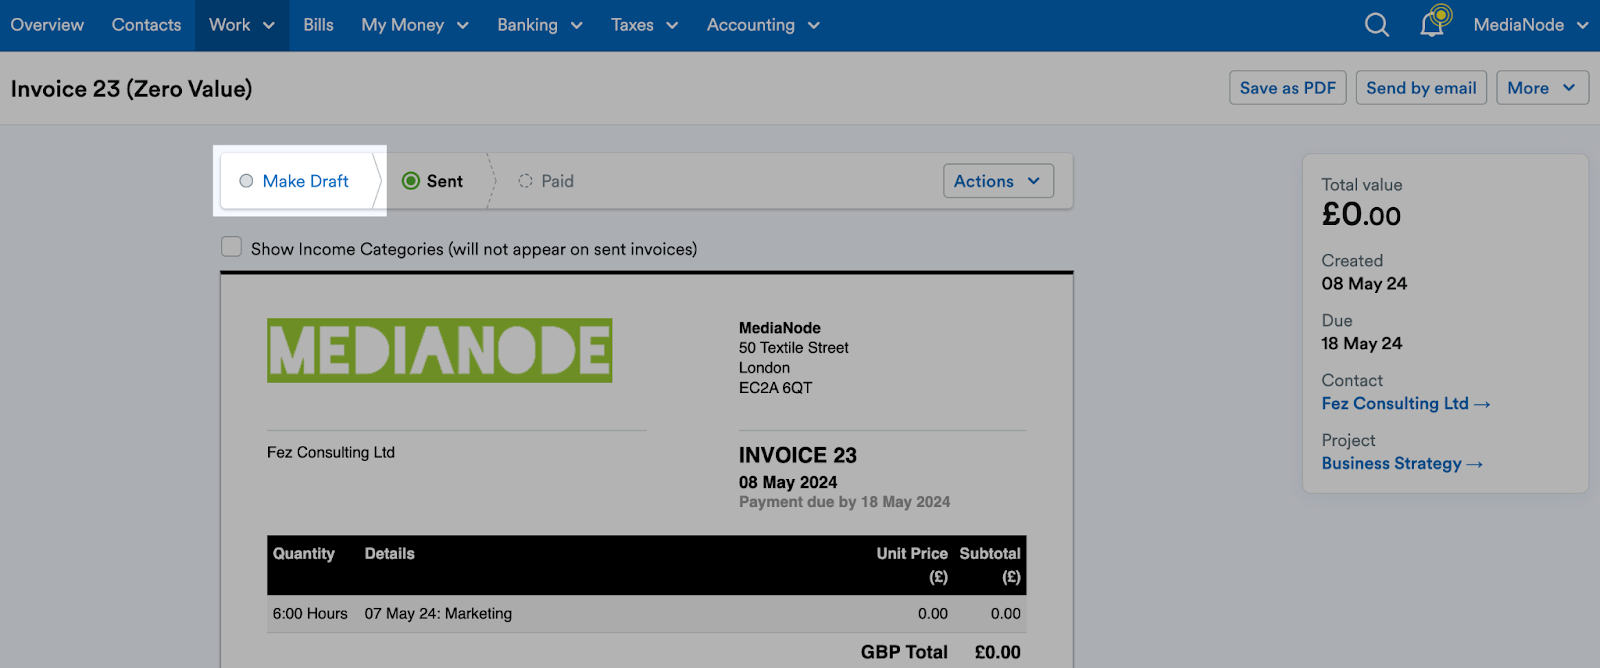Click the EC2A 6QT postcode text
Image resolution: width=1600 pixels, height=668 pixels.
[x=775, y=388]
